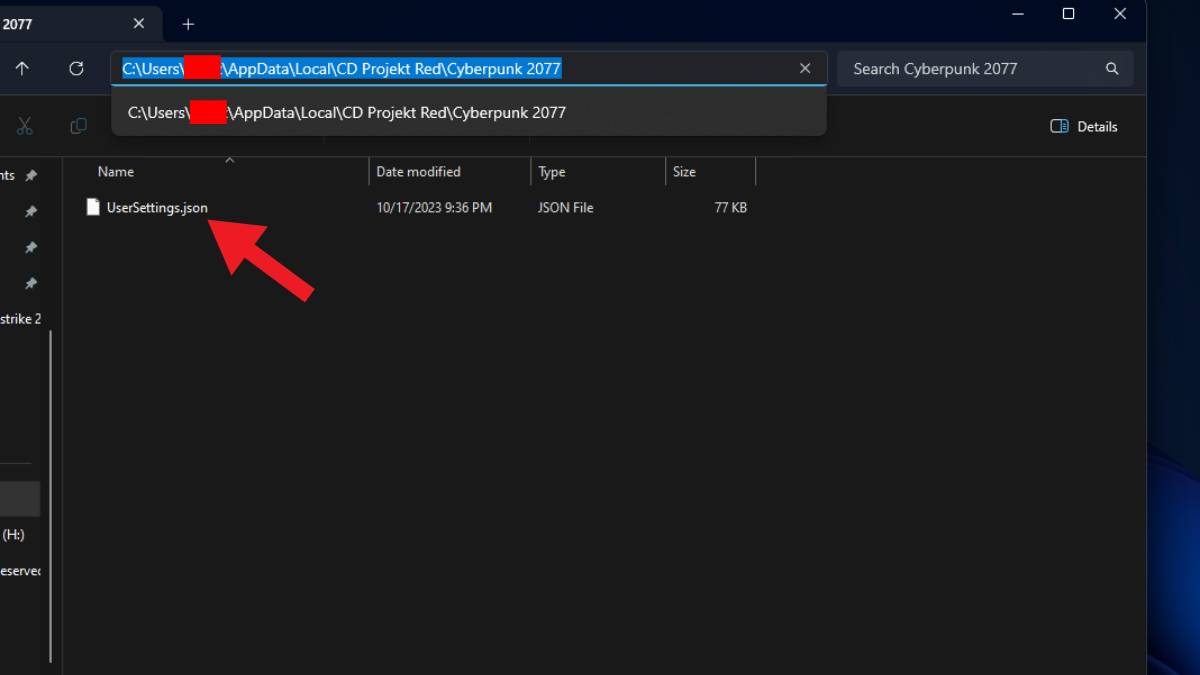
Task: Sort files by the Date modified column
Action: (x=418, y=171)
